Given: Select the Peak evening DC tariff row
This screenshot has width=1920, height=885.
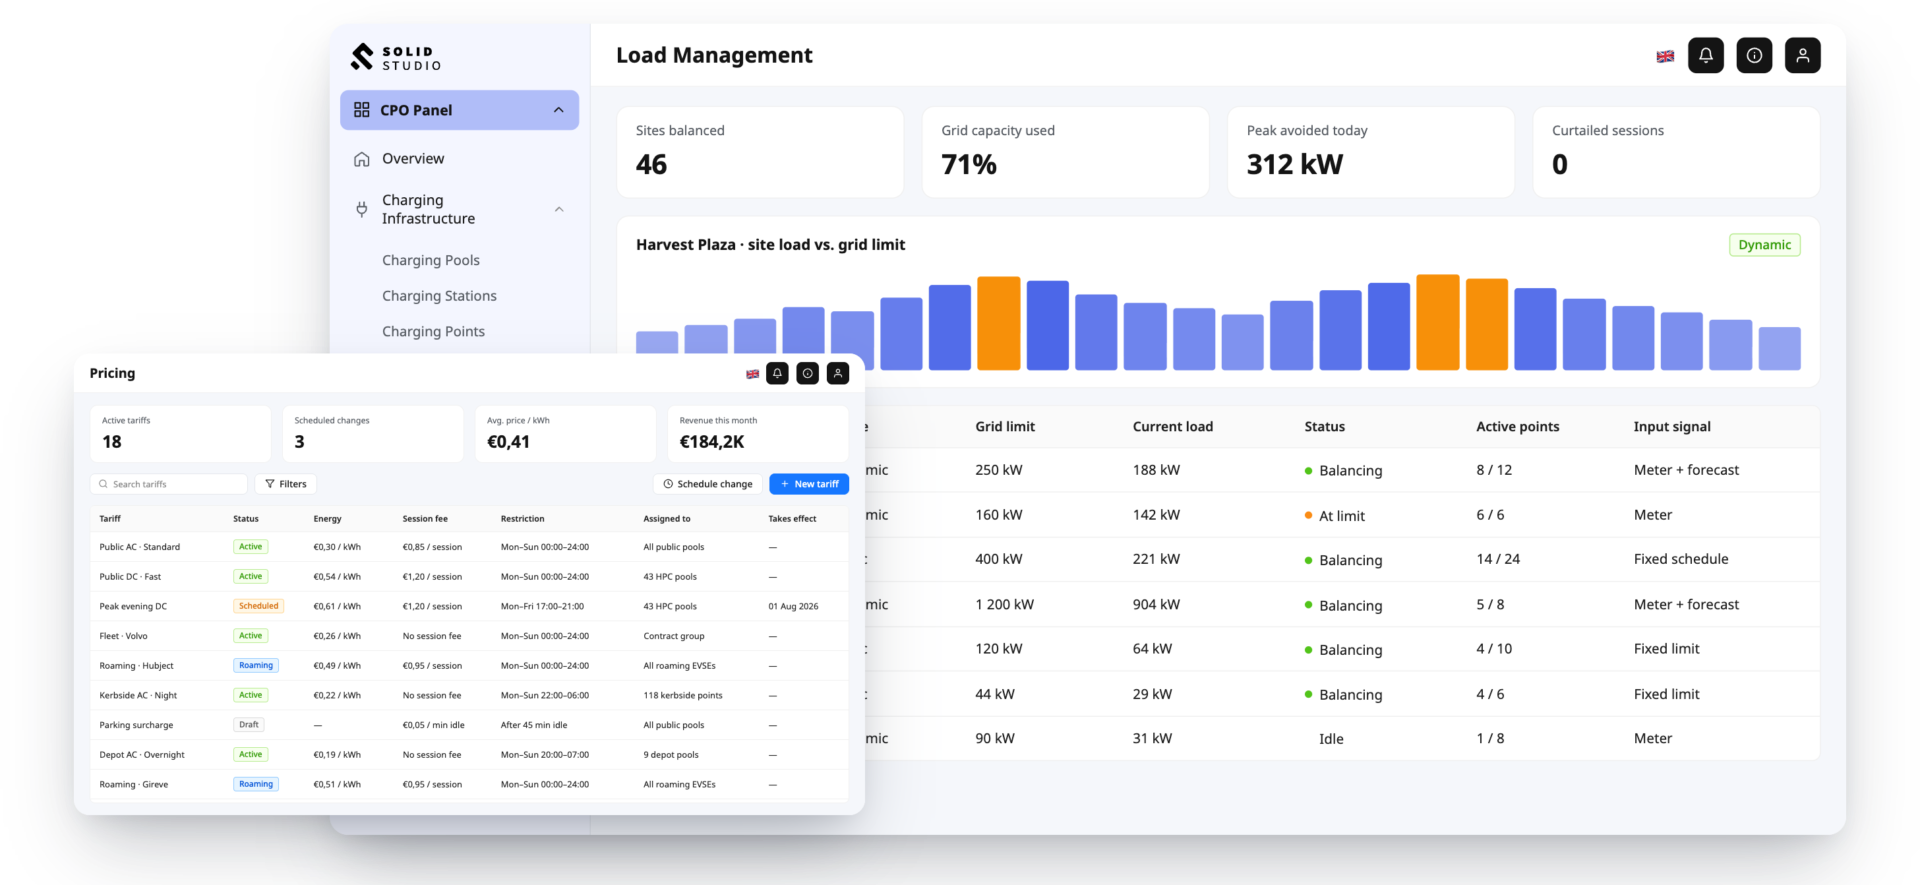Looking at the screenshot, I should tap(469, 606).
